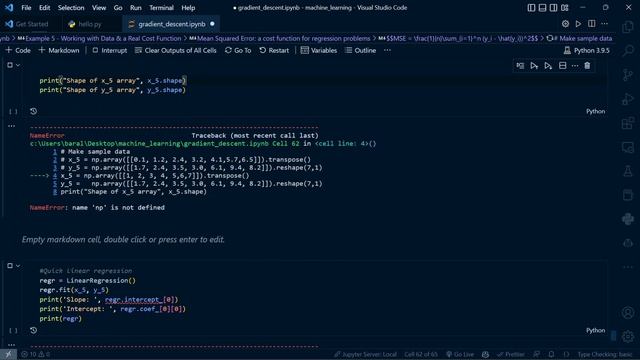Open execution history icon under first cell

(33, 111)
